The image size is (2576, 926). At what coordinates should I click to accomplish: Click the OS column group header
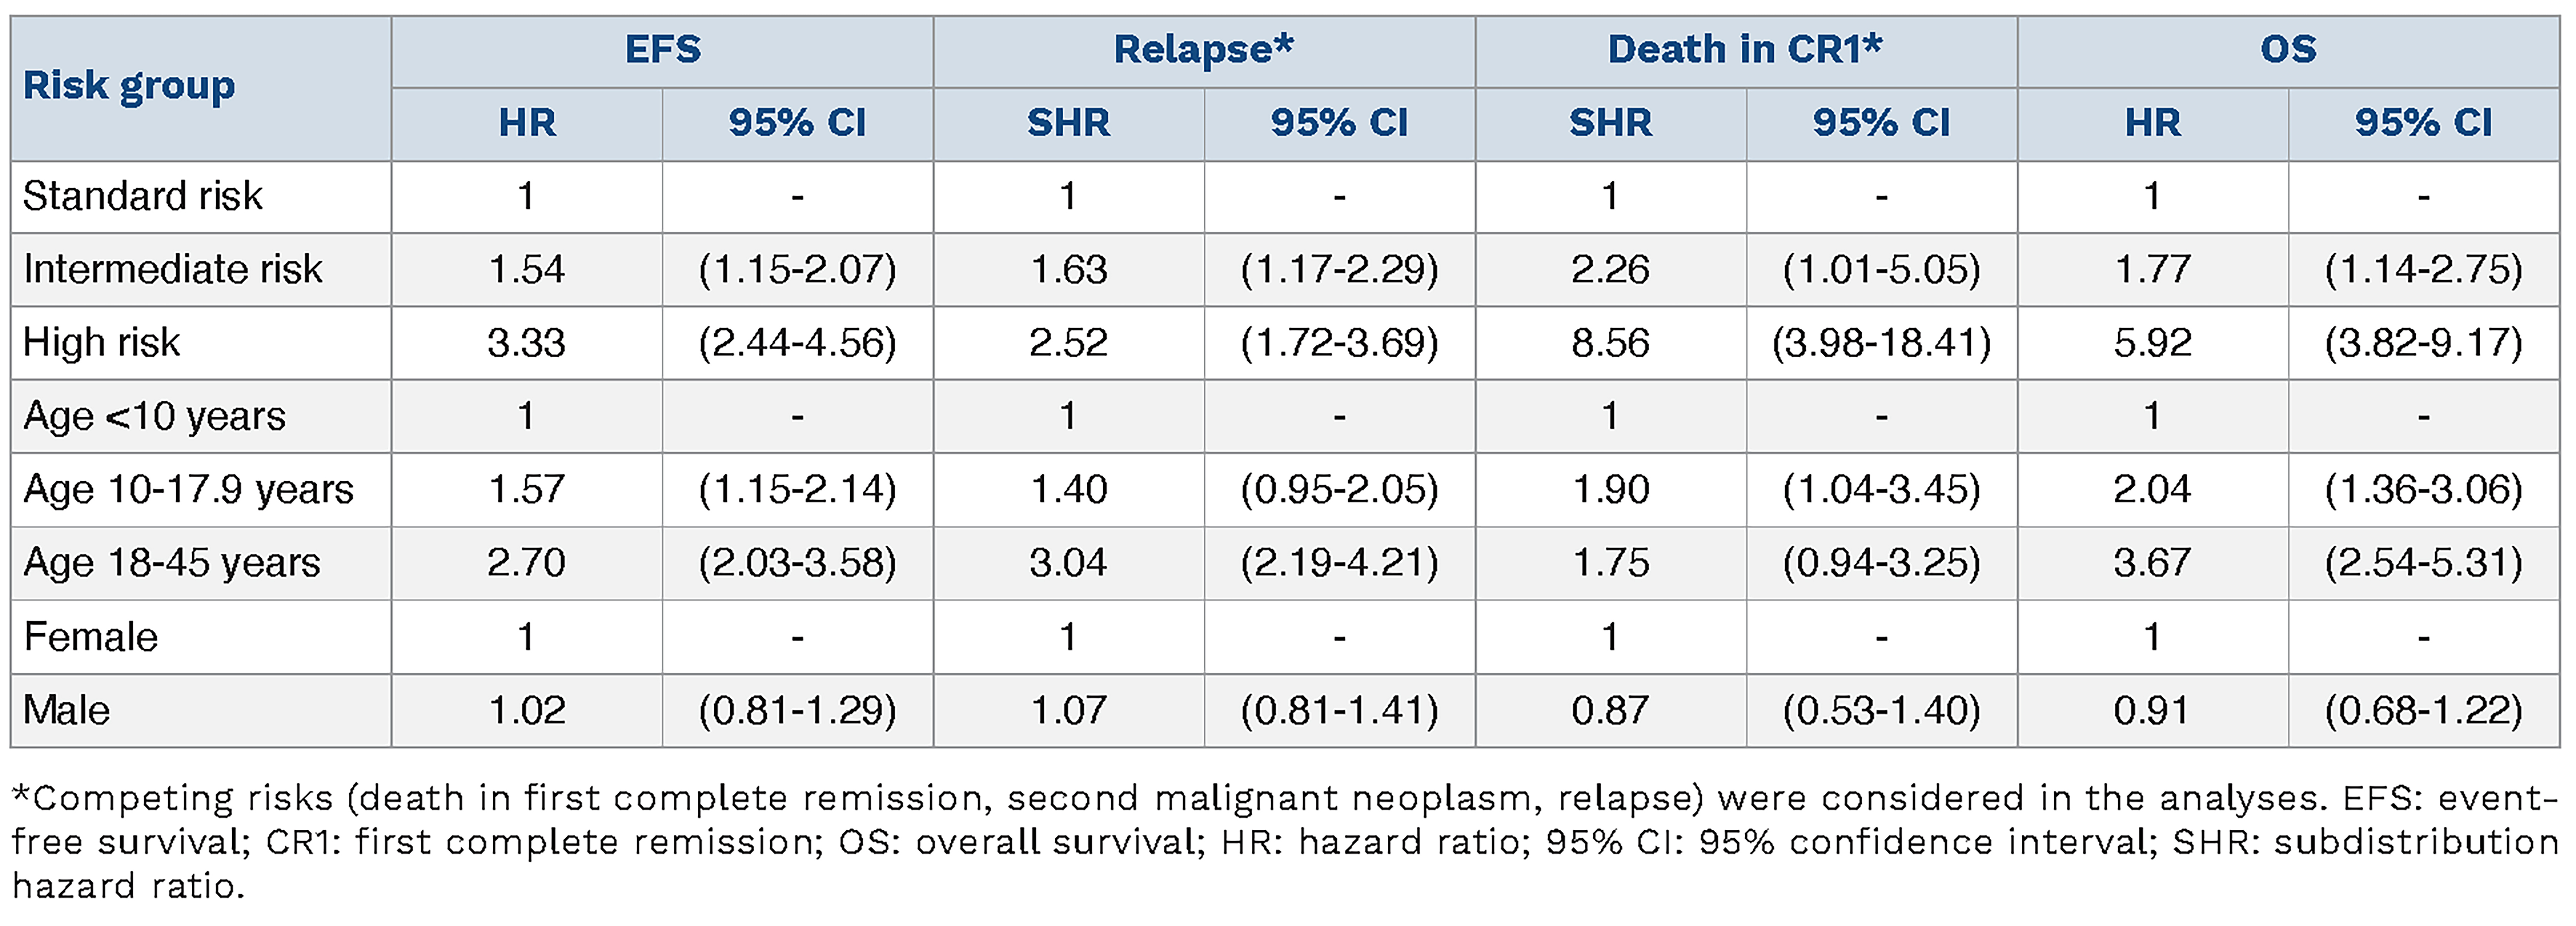pyautogui.click(x=2288, y=49)
